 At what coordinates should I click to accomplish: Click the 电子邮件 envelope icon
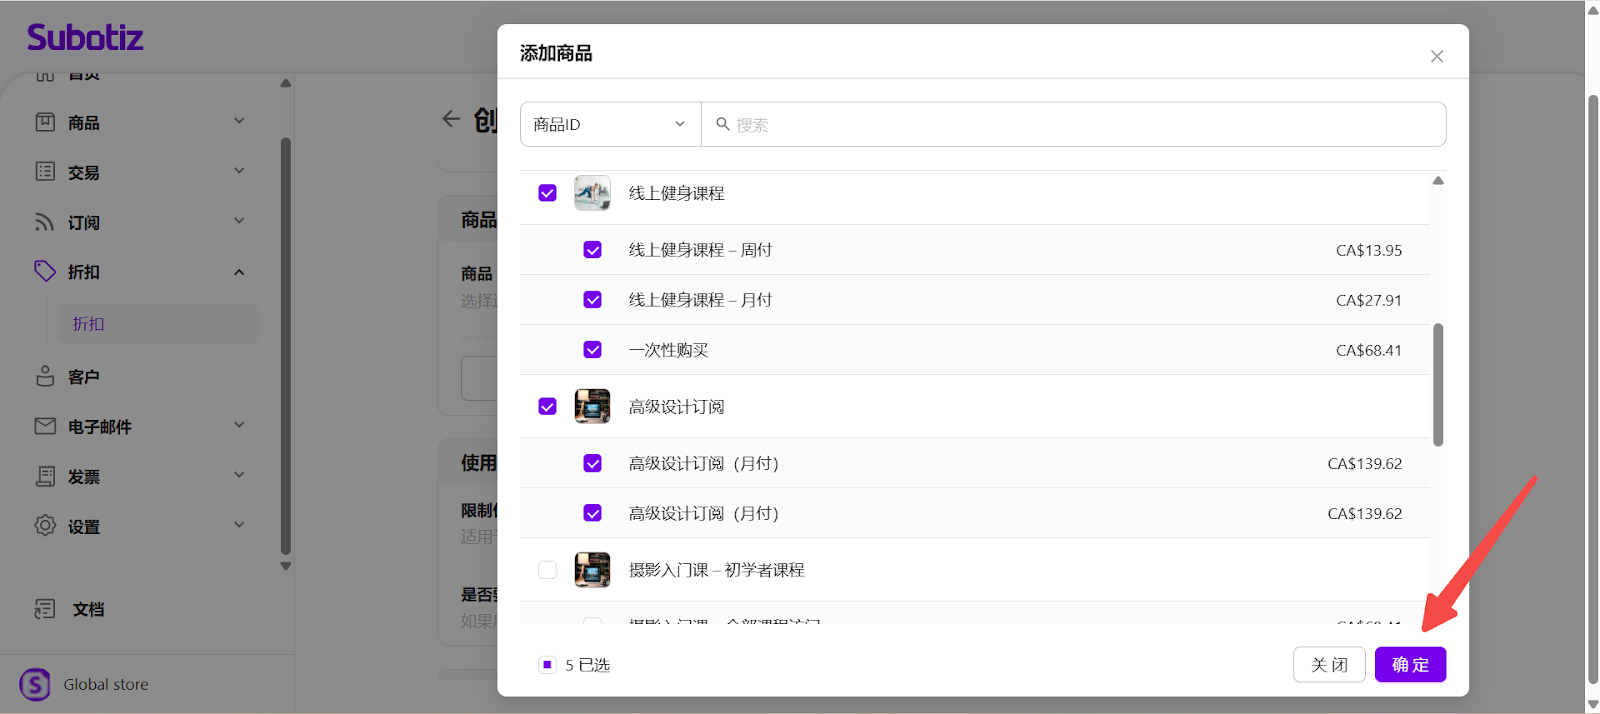click(x=45, y=426)
